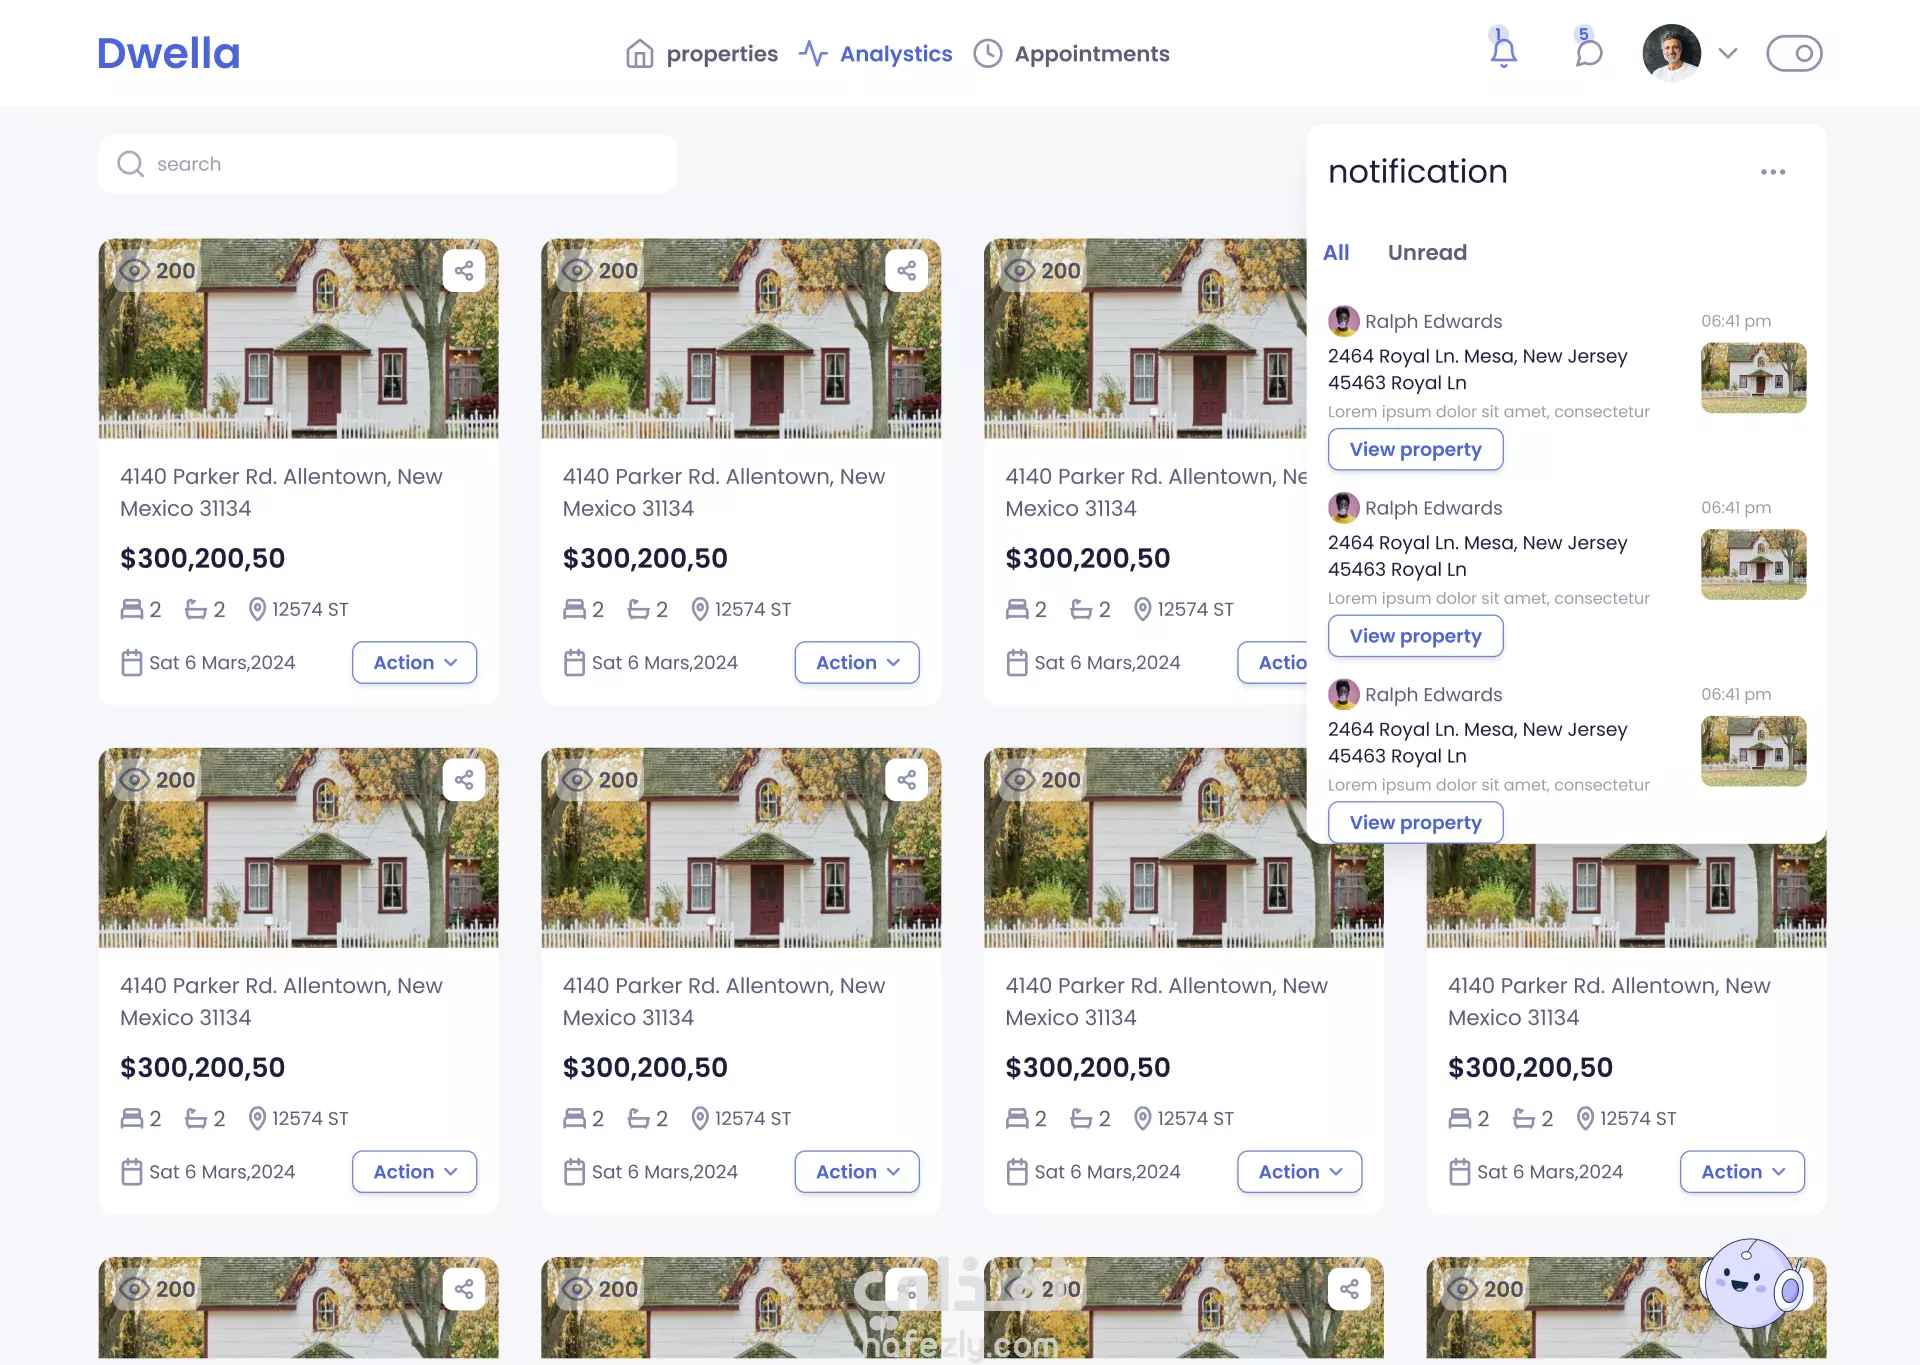Open first notification's house thumbnail
Screen dimensions: 1920x1365
1753,378
